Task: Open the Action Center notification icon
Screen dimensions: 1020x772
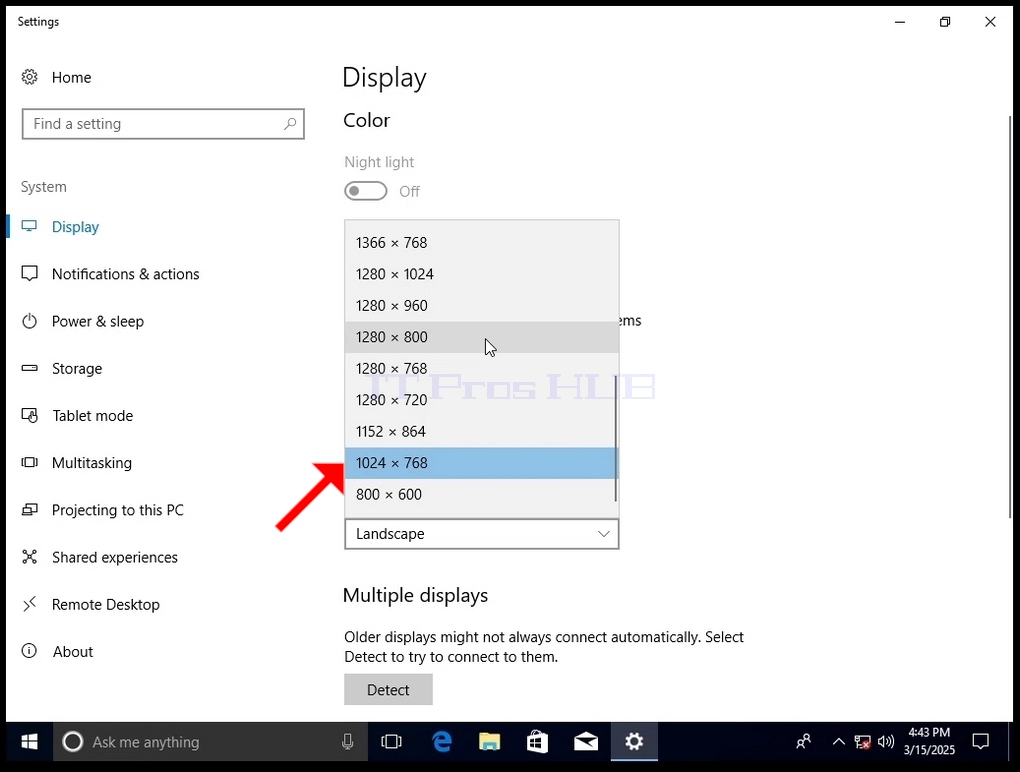Action: click(x=980, y=741)
